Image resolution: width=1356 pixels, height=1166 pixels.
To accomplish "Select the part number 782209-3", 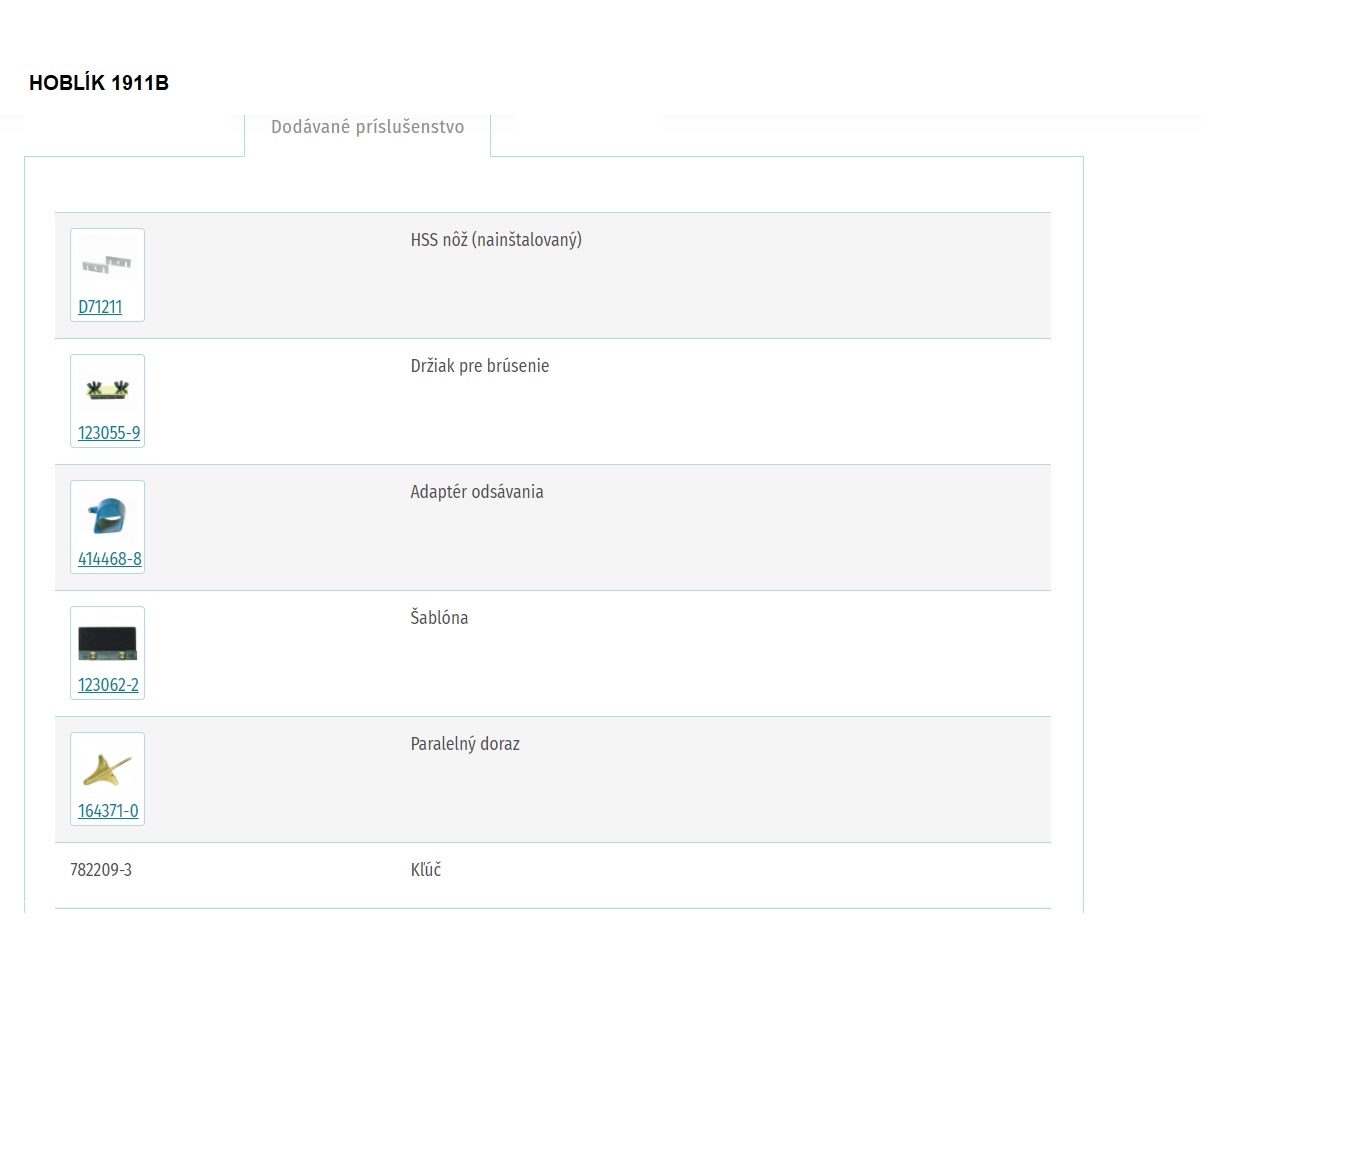I will click(x=101, y=870).
